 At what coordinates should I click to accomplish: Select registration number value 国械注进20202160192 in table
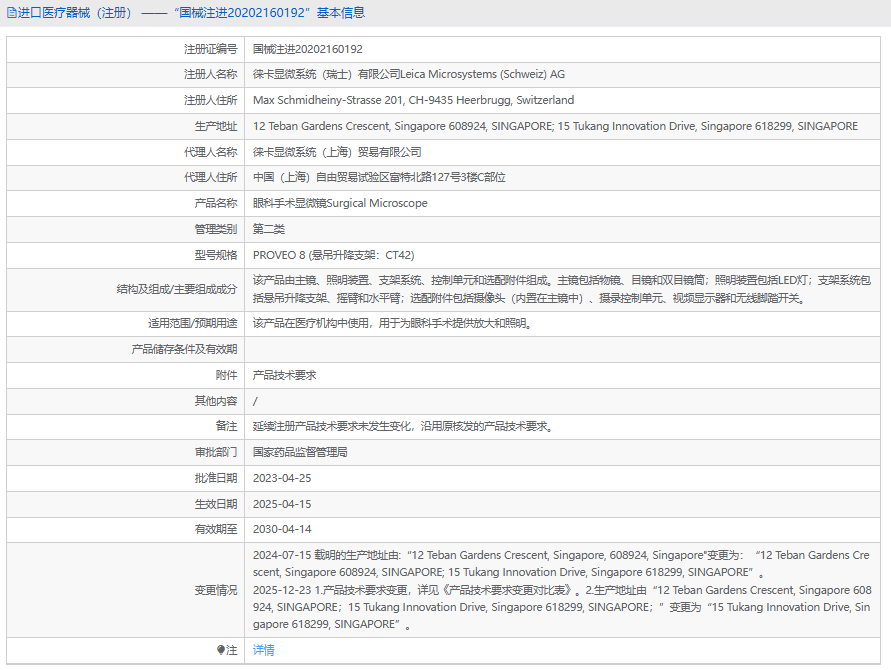pyautogui.click(x=307, y=49)
